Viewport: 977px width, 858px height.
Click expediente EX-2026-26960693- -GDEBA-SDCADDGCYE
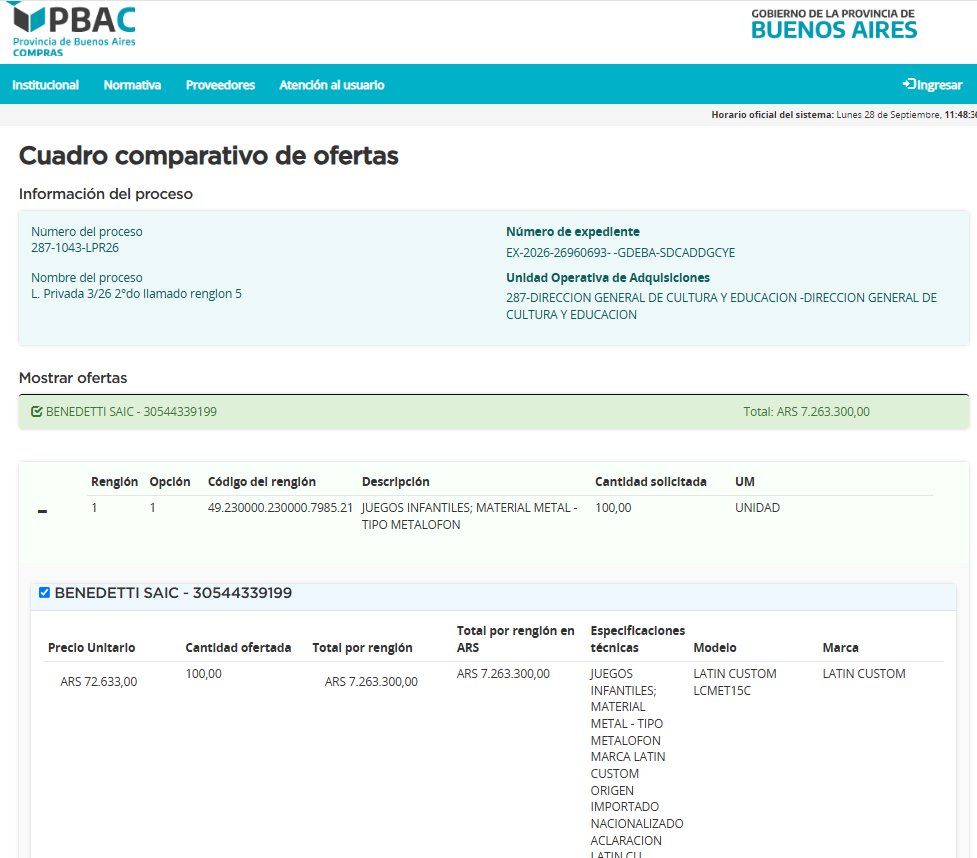(621, 253)
